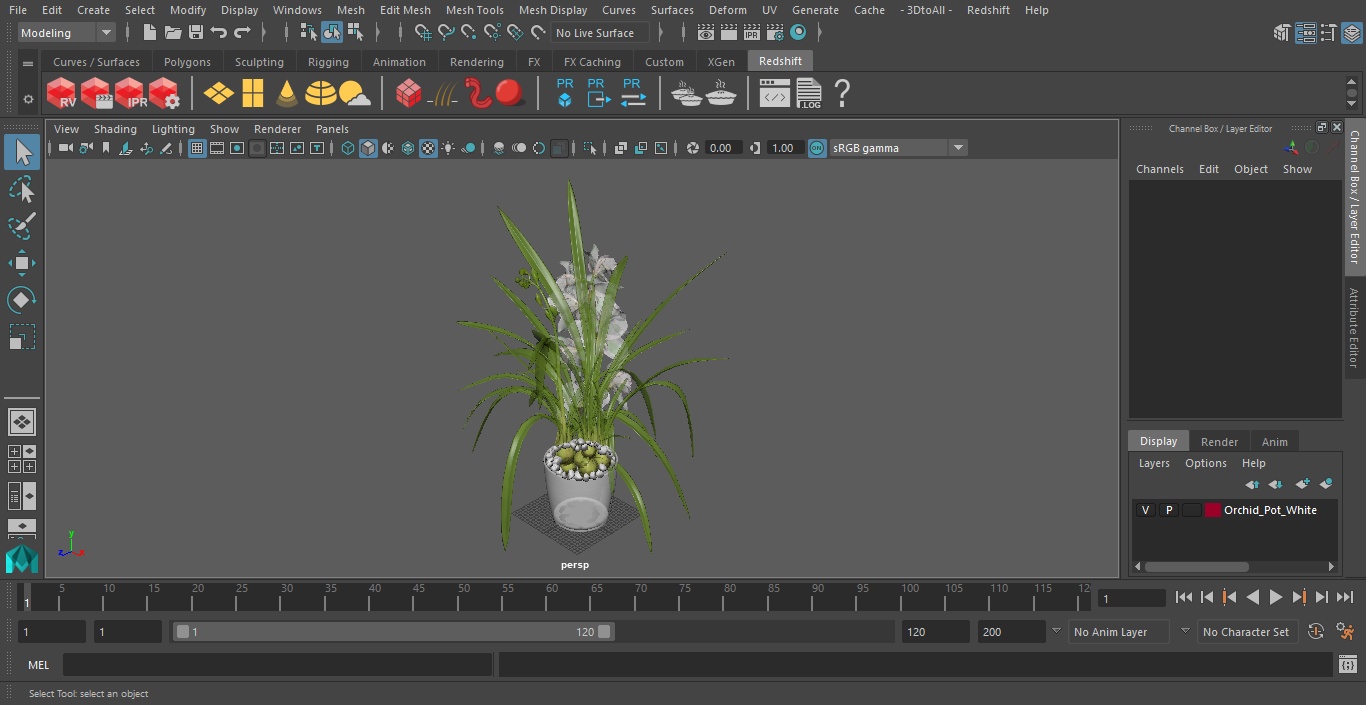Activate the Move tool
Screen dimensions: 1366x705
(21, 263)
